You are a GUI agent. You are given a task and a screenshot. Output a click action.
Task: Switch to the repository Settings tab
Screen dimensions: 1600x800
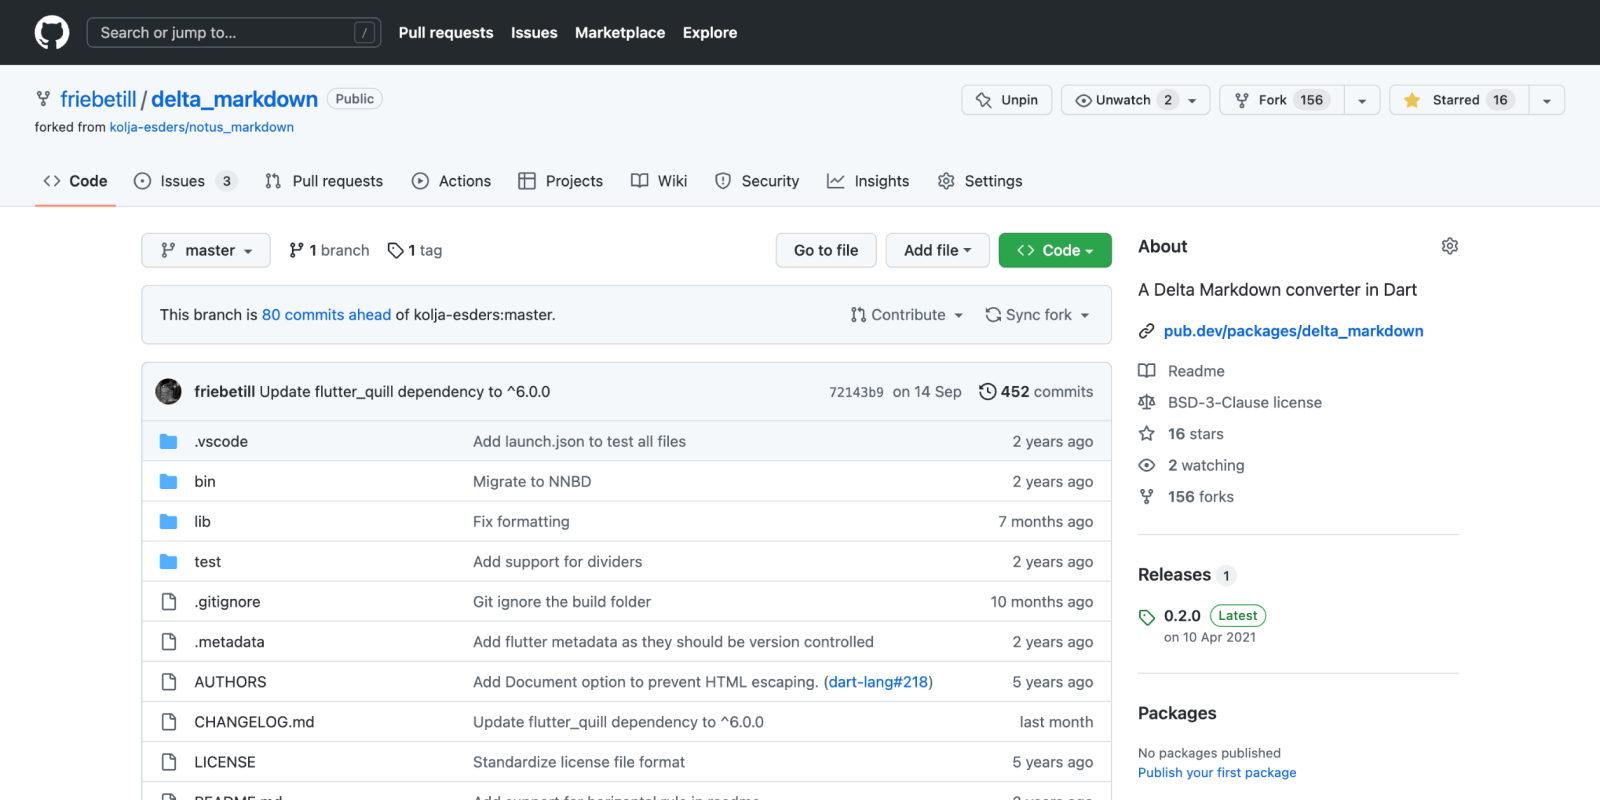click(x=980, y=181)
